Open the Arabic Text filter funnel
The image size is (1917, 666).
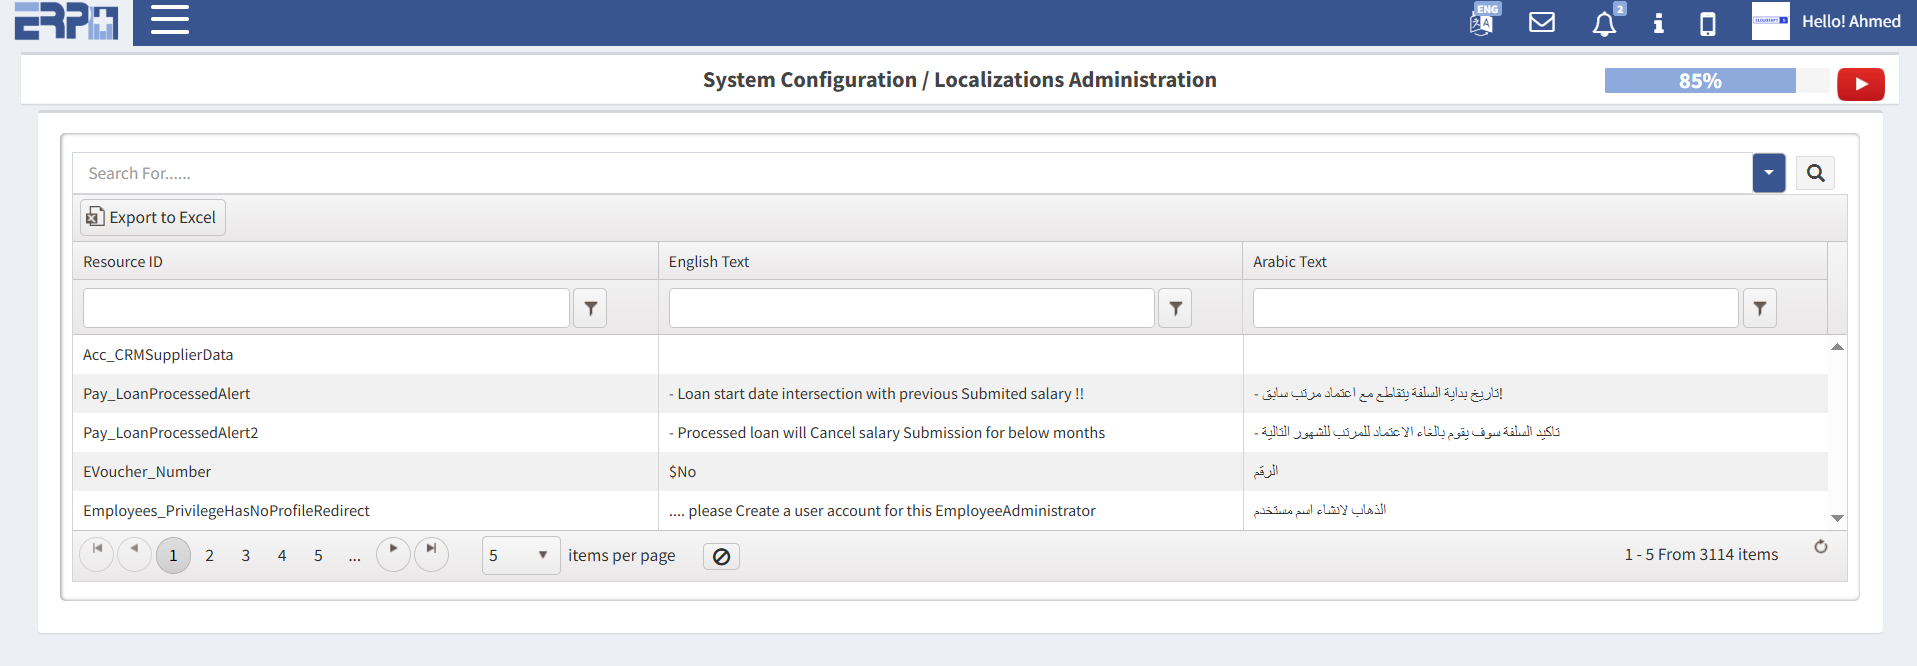[x=1759, y=308]
